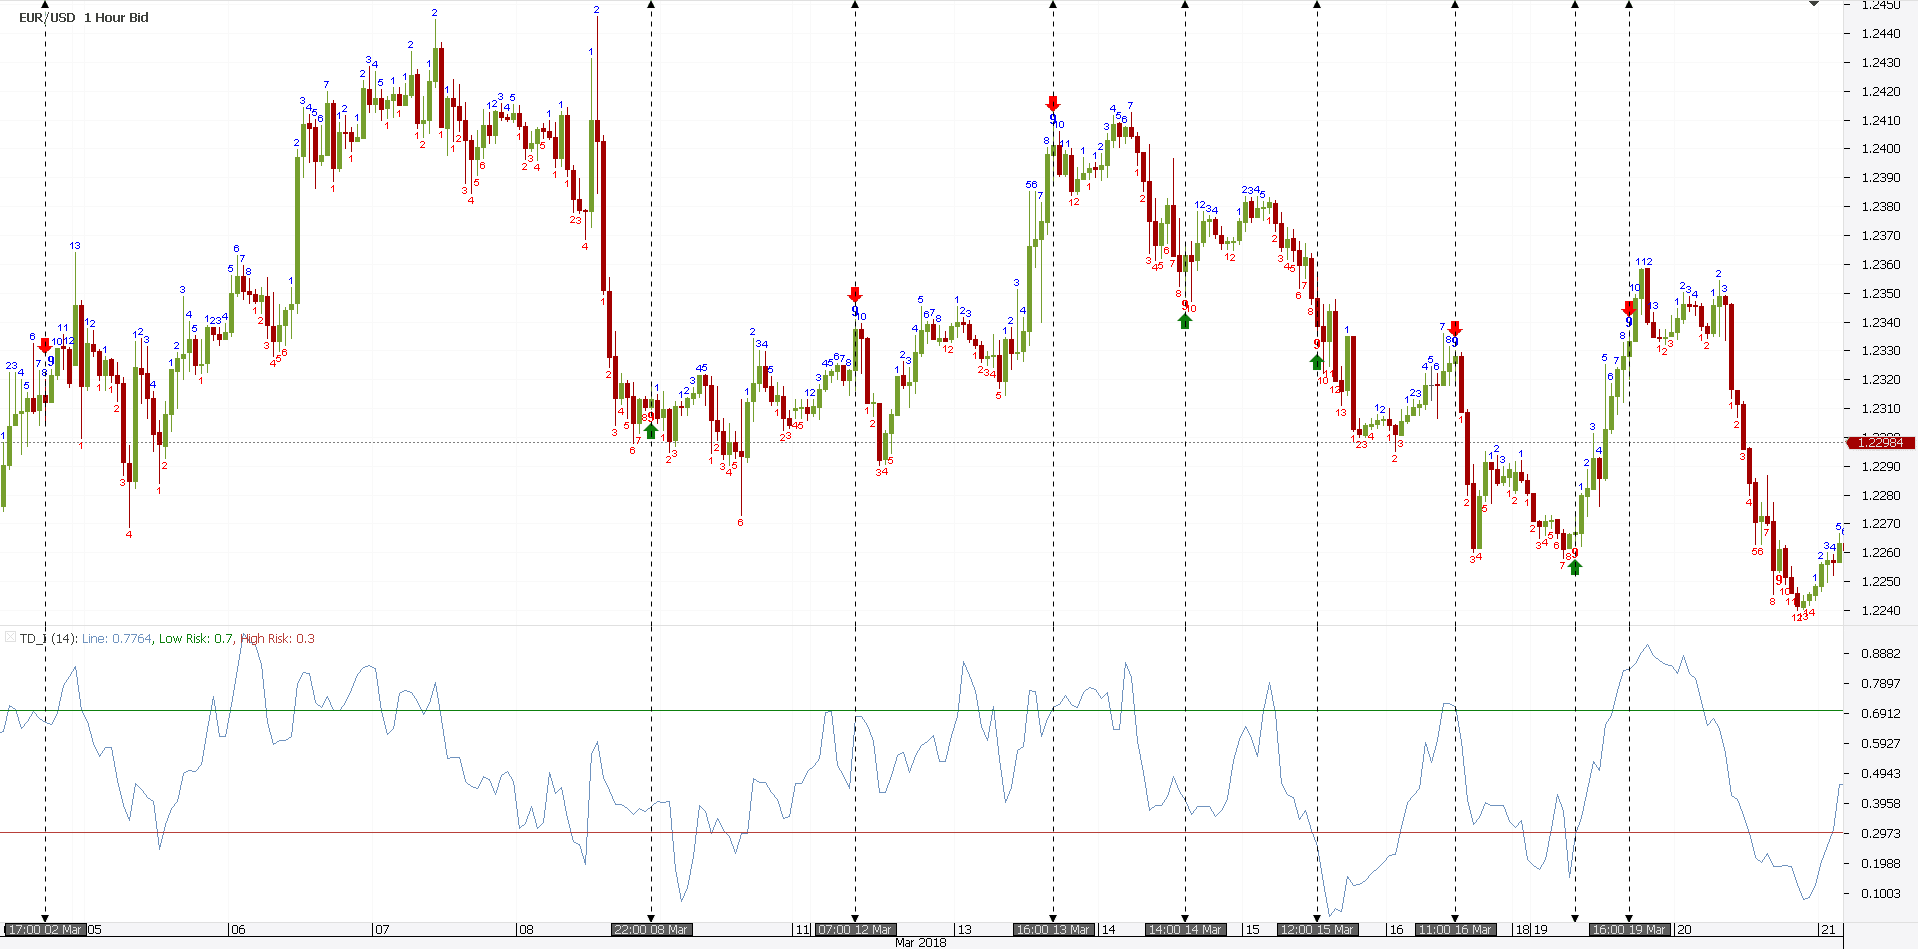Click the red 'High Risk: 0.3' value
The height and width of the screenshot is (949, 1918).
click(x=277, y=638)
